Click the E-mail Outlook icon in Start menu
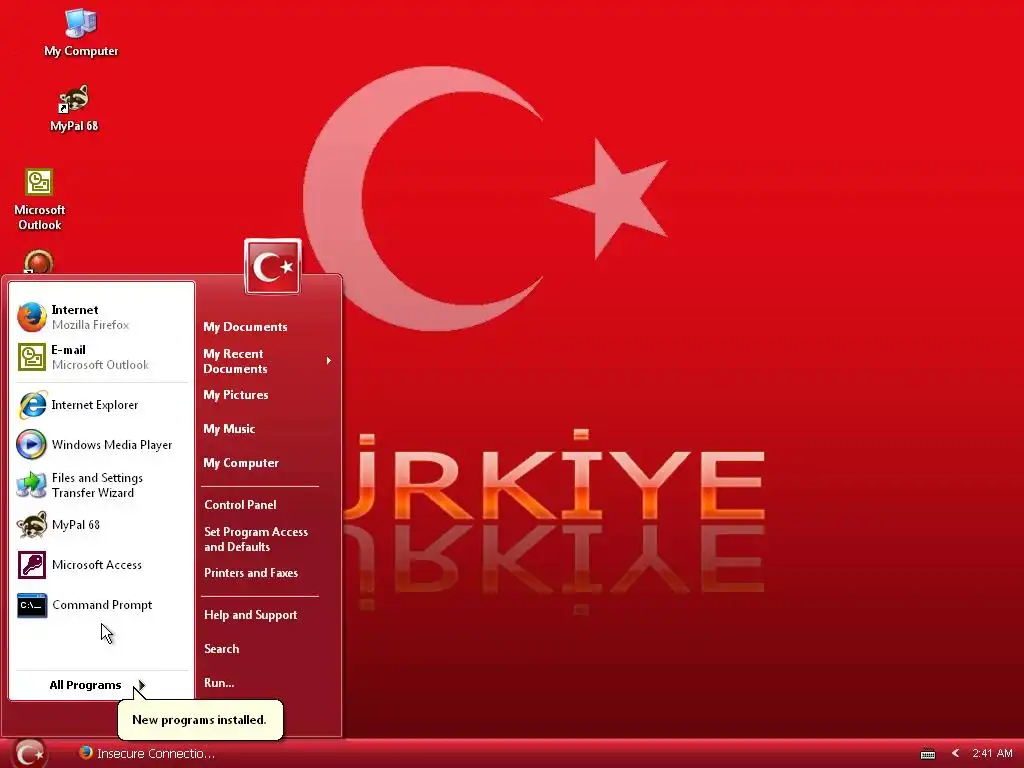The width and height of the screenshot is (1024, 768). pos(31,357)
